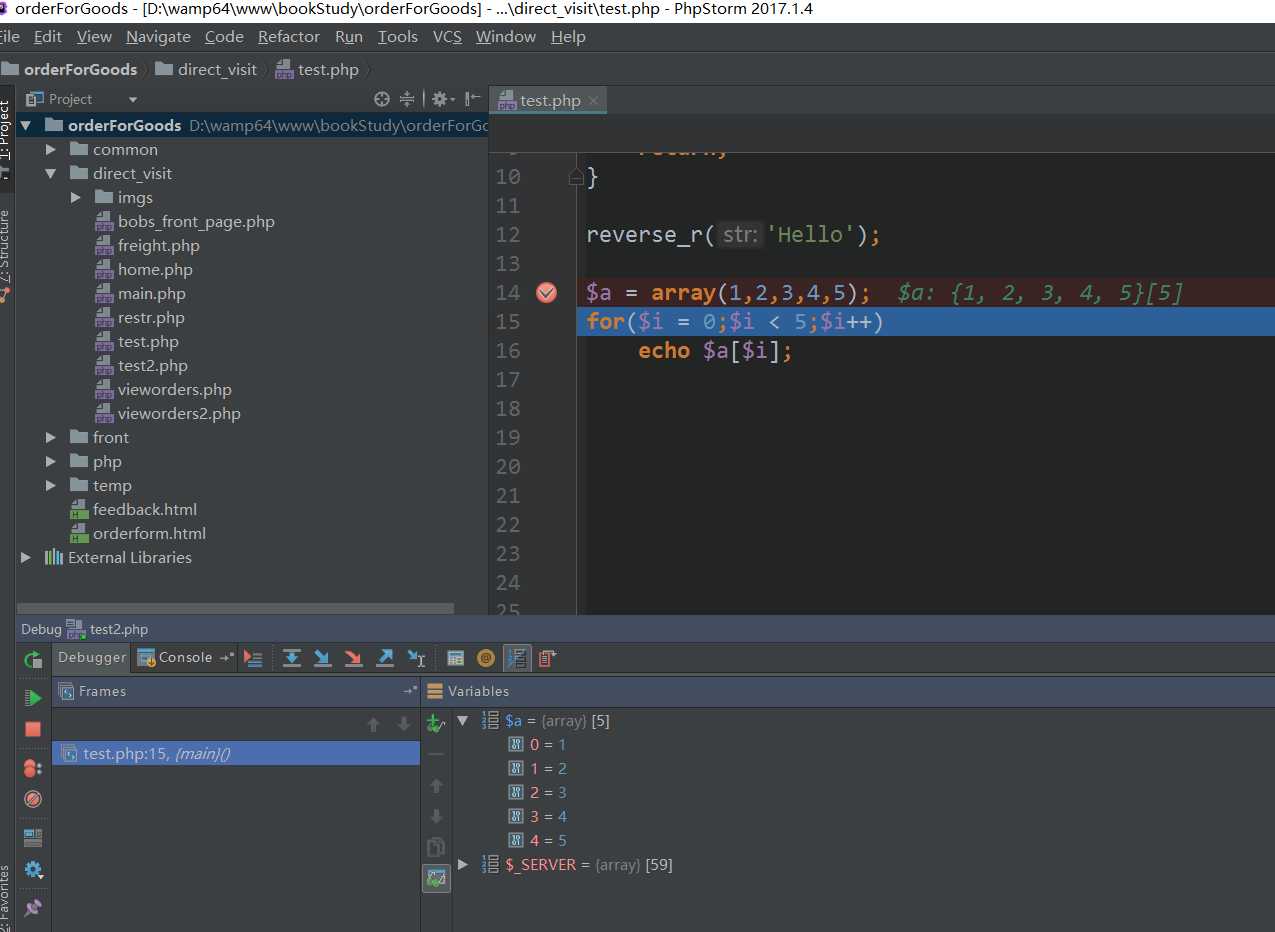This screenshot has height=932, width=1275.
Task: Expand External Libraries node
Action: (26, 557)
